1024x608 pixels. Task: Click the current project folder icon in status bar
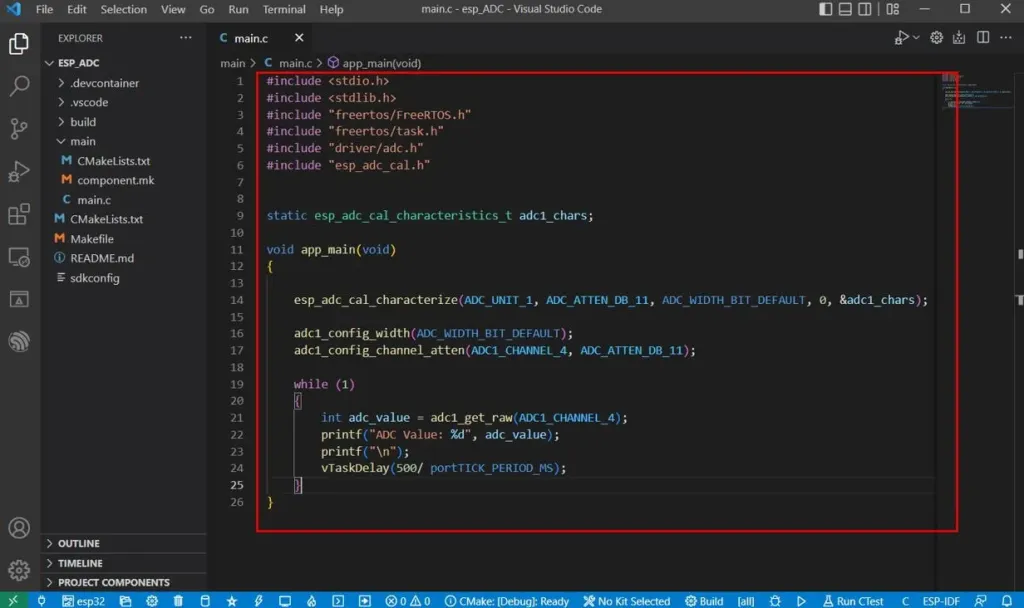point(125,601)
